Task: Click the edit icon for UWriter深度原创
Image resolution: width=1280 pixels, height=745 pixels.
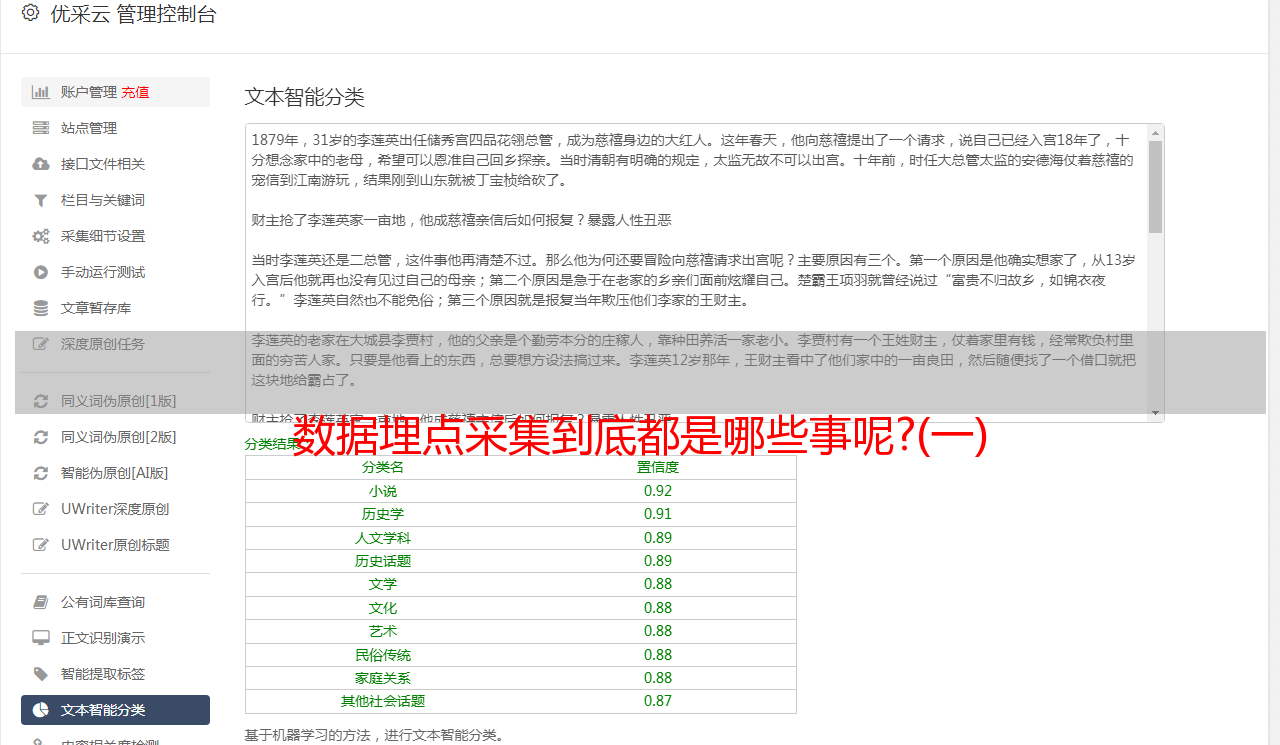Action: coord(41,509)
